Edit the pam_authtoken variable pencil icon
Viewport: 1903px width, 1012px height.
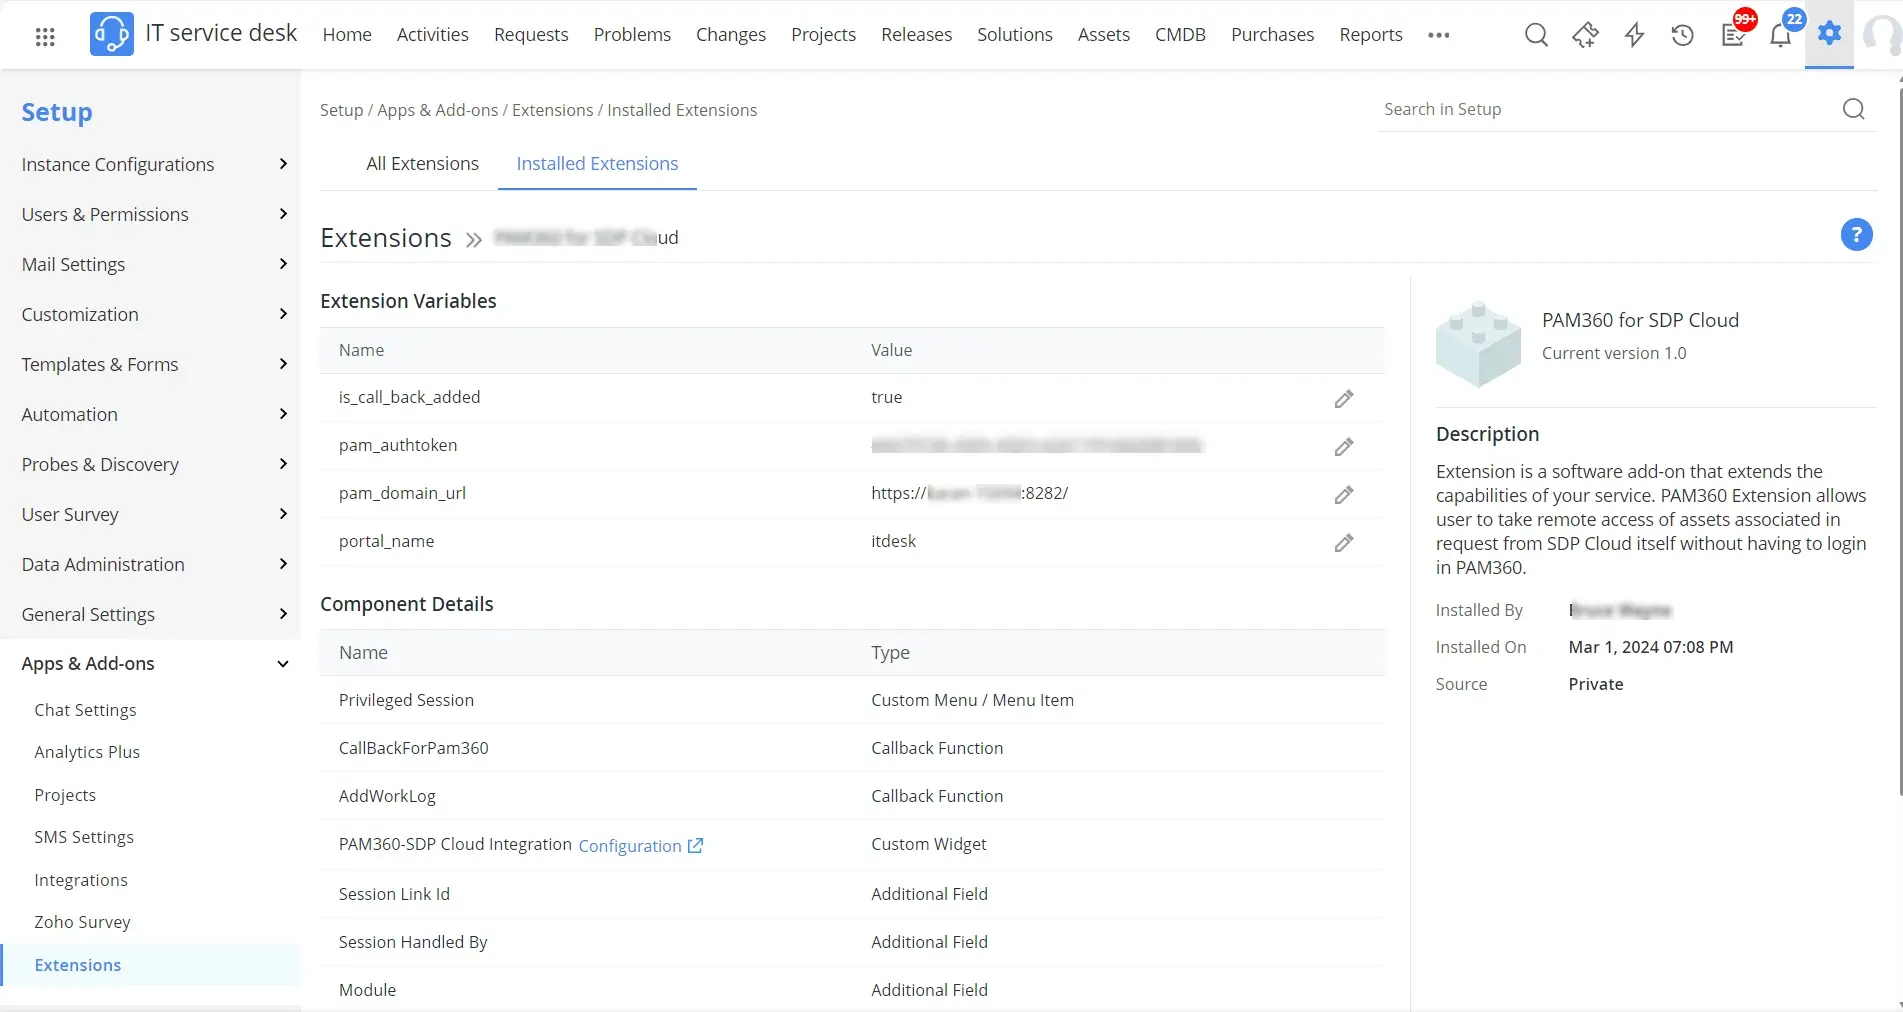[1343, 447]
